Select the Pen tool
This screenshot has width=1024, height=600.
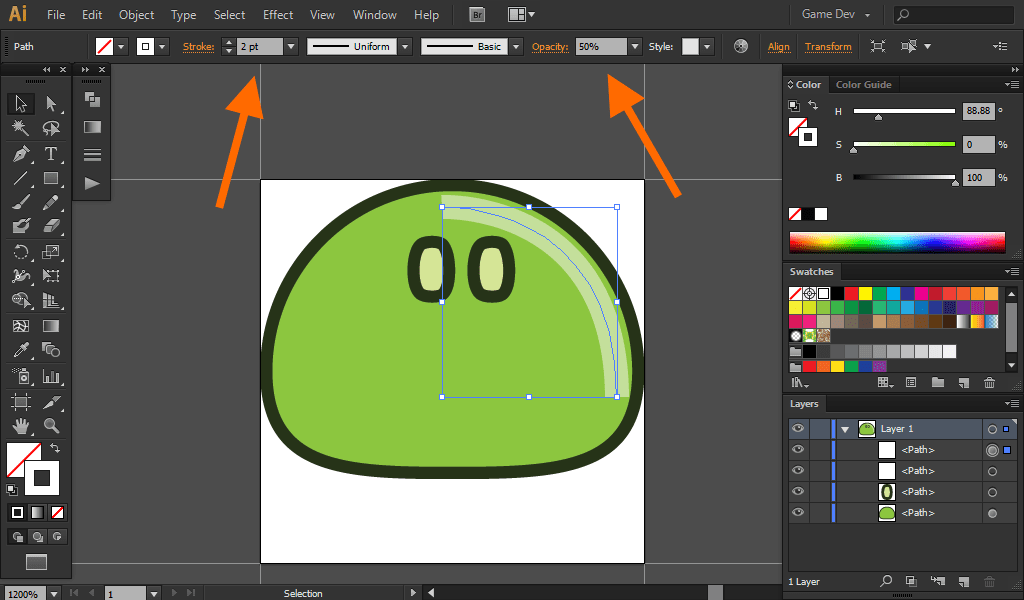coord(20,154)
